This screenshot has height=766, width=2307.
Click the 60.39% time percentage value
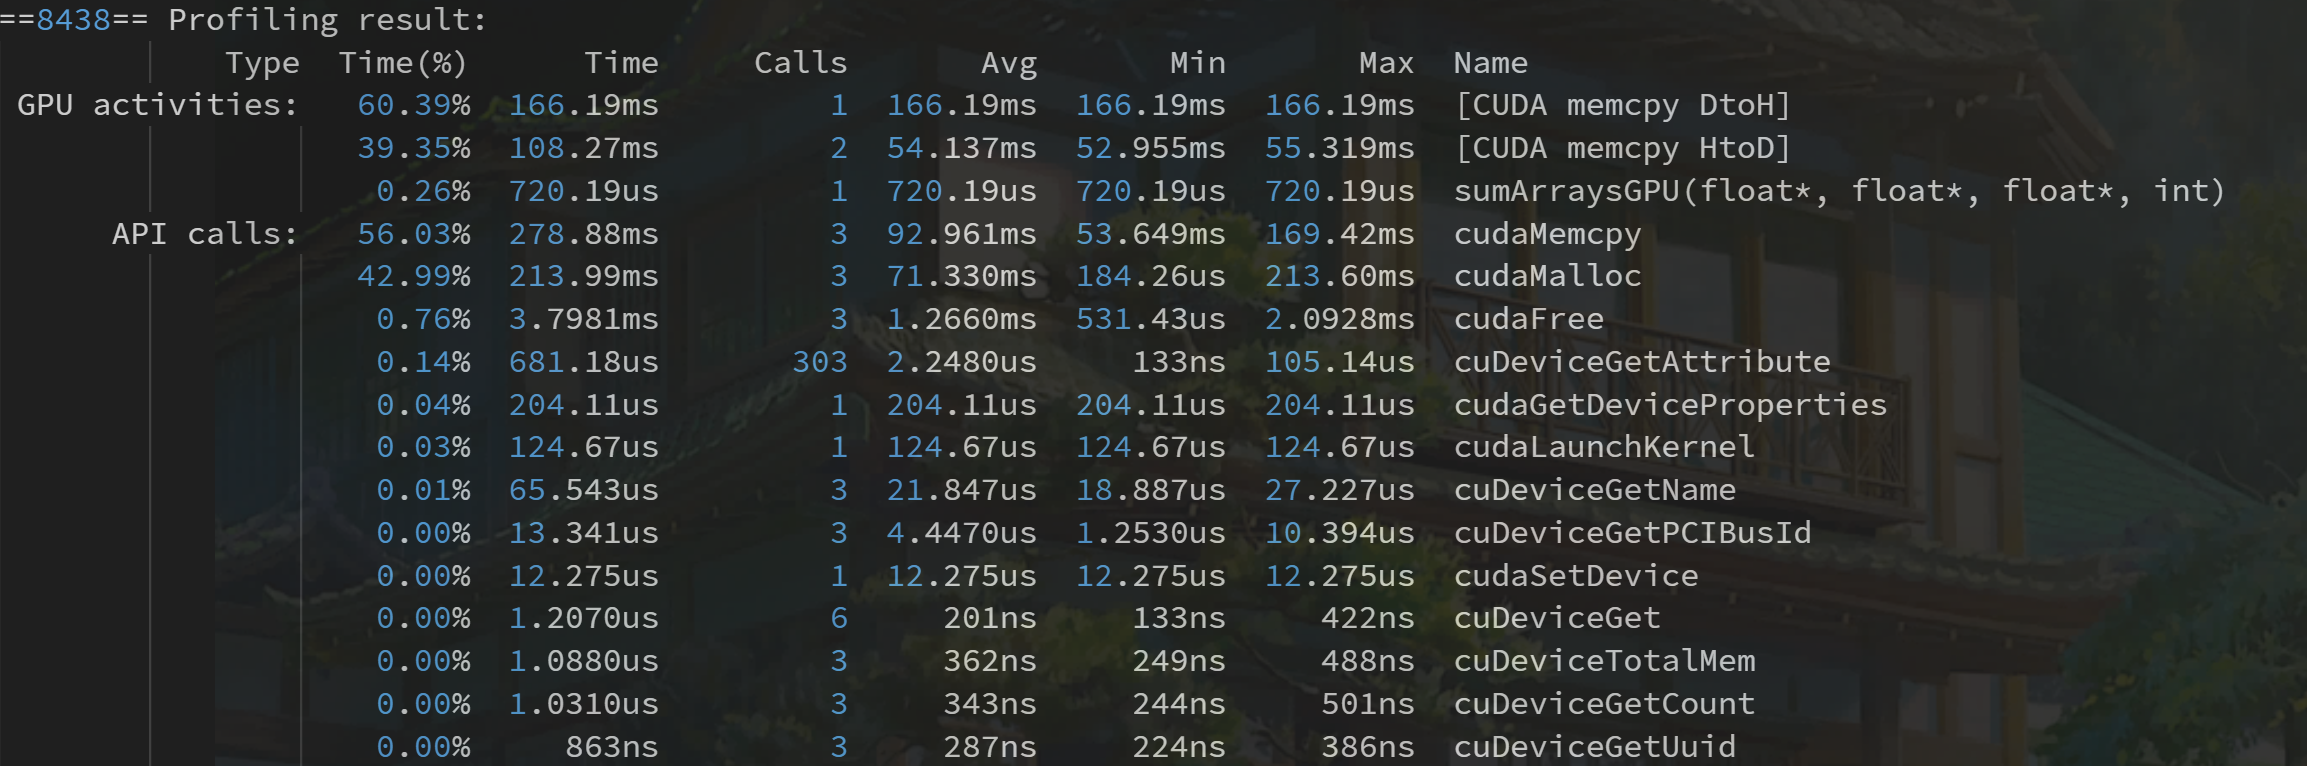[413, 105]
